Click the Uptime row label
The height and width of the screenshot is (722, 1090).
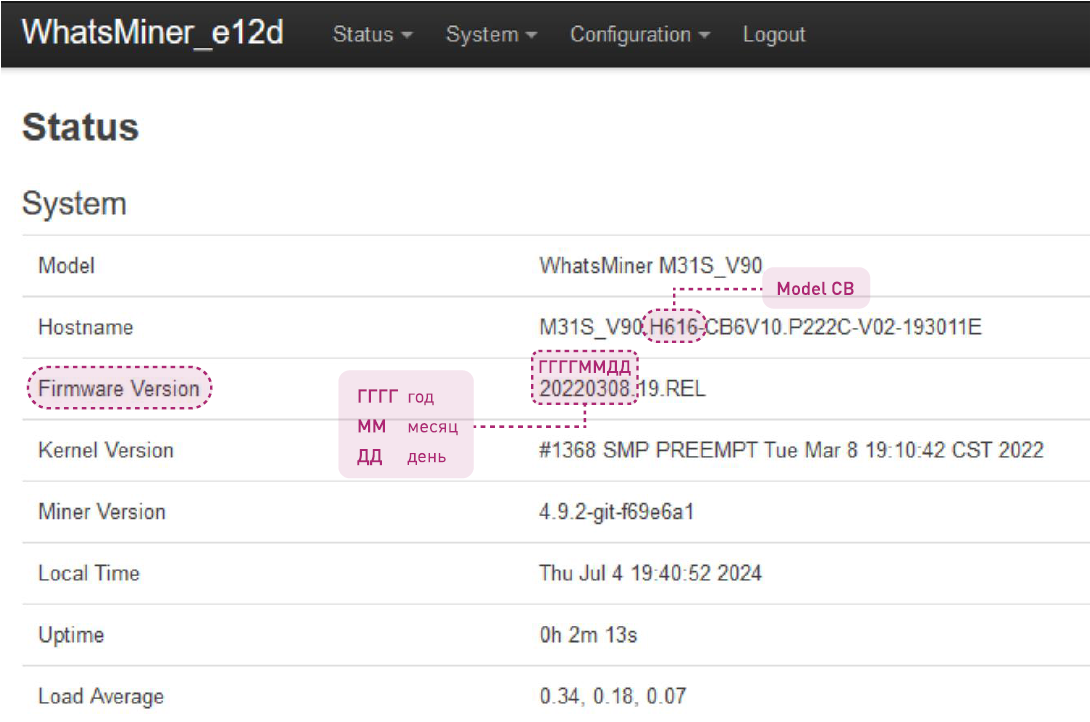coord(71,635)
